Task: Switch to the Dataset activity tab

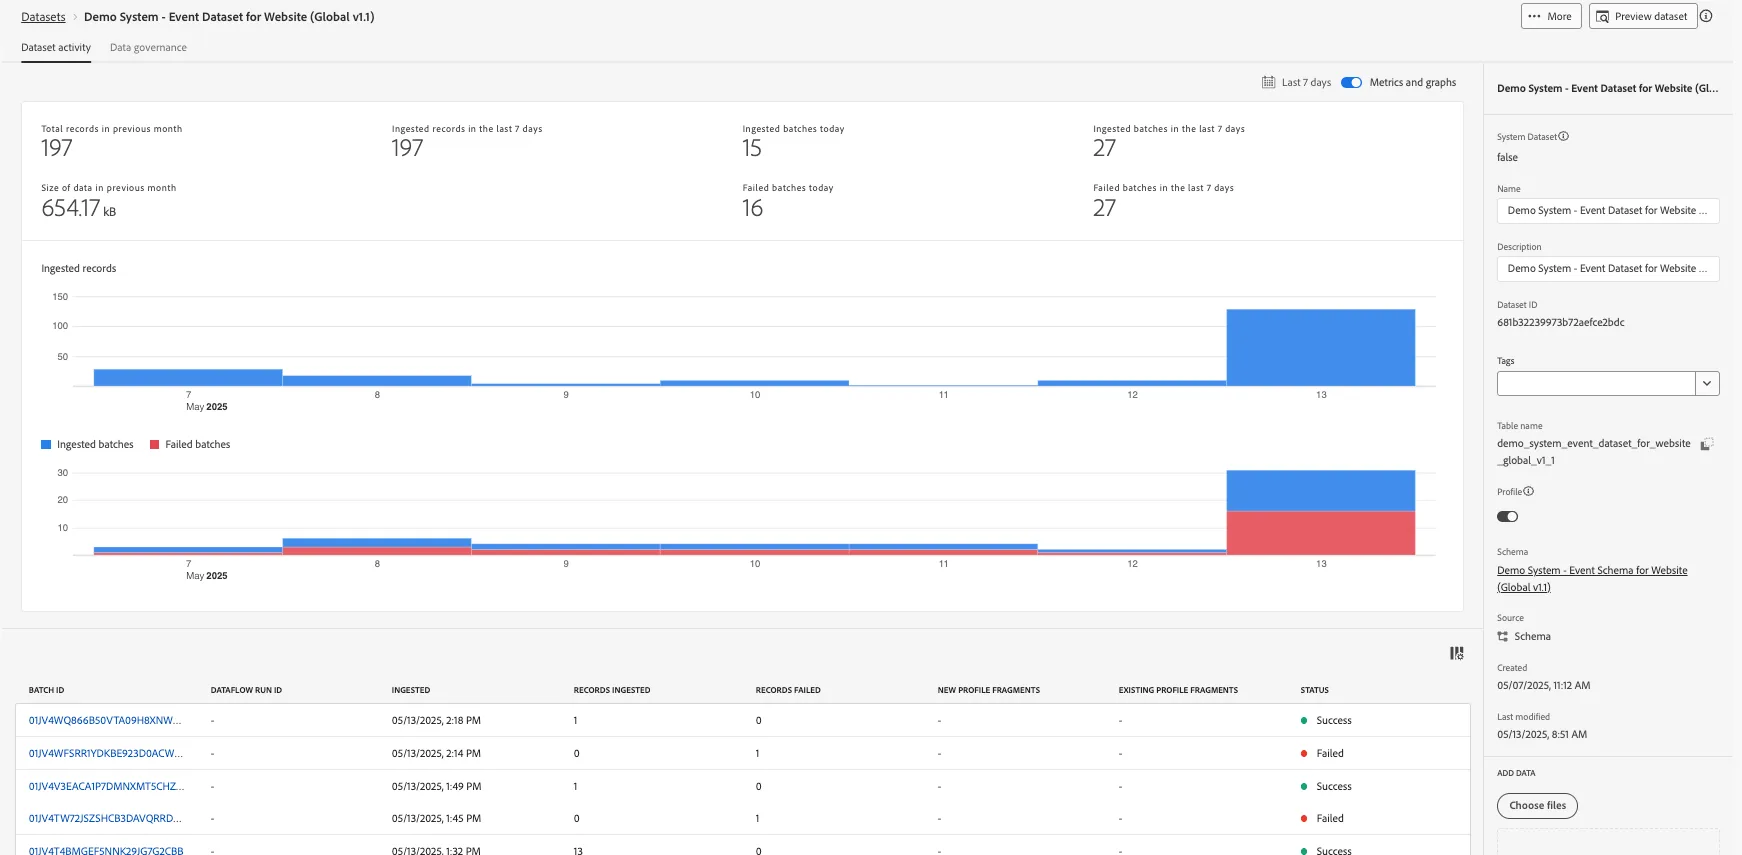Action: 56,47
